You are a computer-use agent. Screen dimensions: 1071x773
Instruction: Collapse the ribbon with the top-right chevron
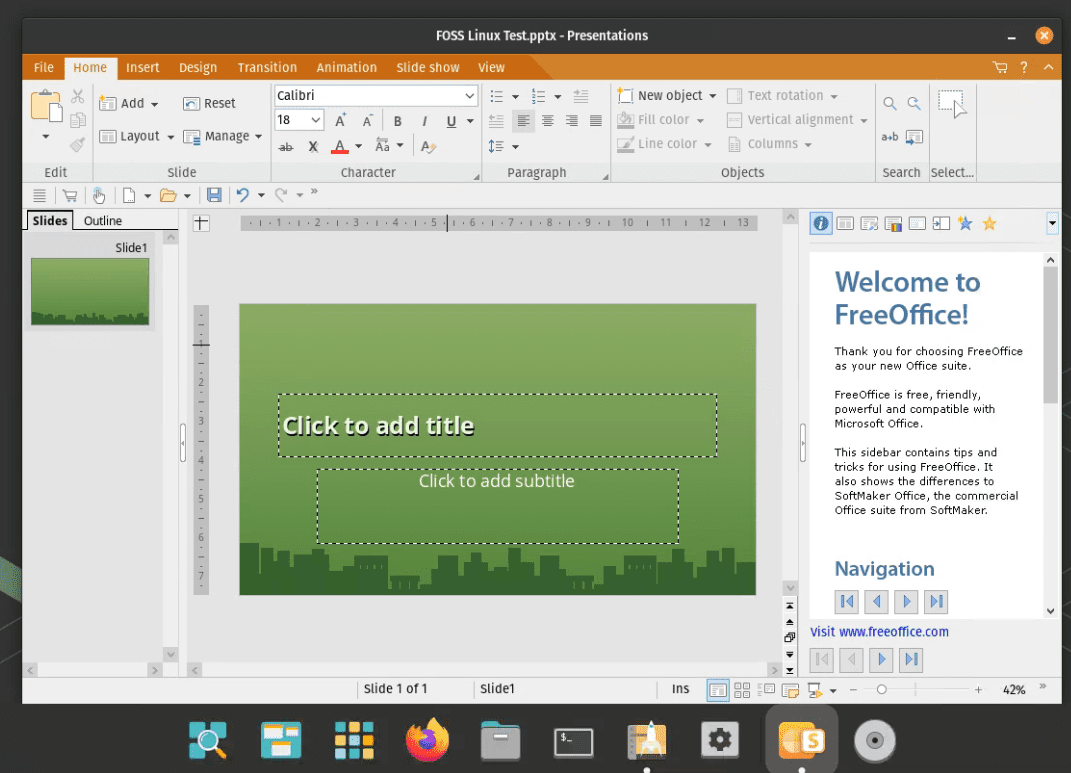click(x=1048, y=67)
